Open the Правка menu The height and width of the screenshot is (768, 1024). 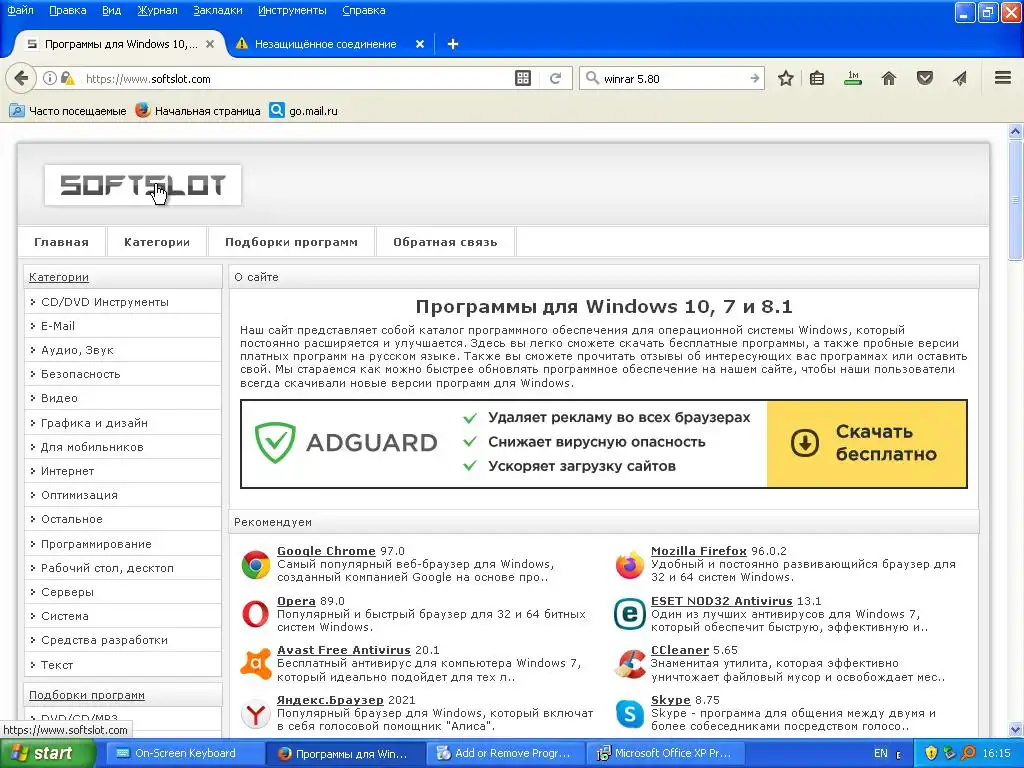point(68,10)
